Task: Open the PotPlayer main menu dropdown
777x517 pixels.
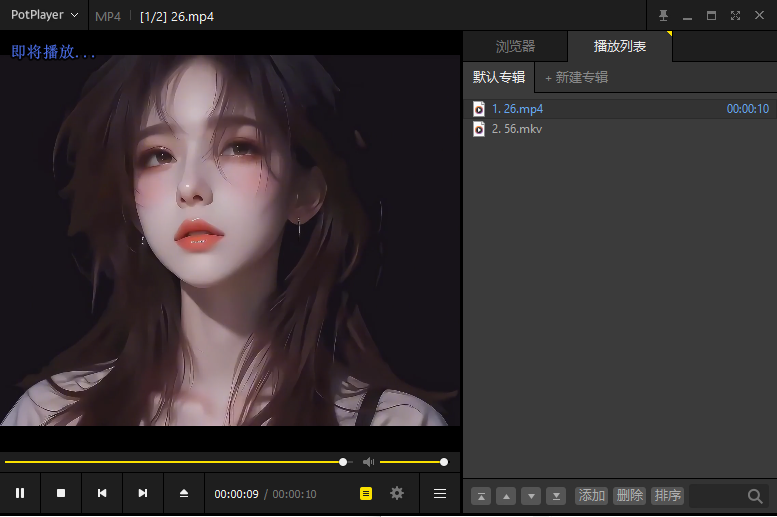Action: coord(45,15)
